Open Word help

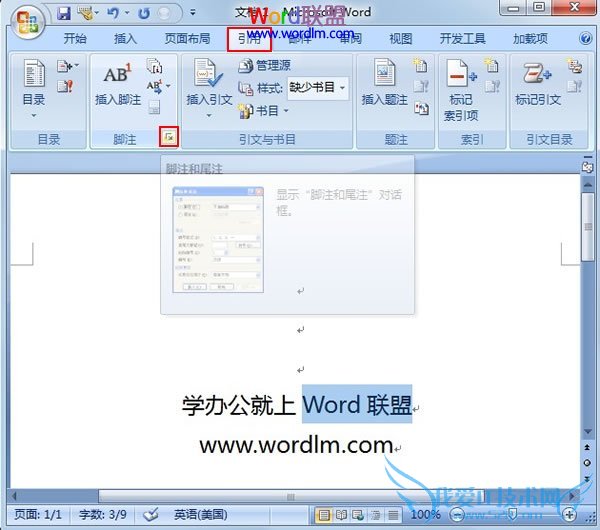585,38
